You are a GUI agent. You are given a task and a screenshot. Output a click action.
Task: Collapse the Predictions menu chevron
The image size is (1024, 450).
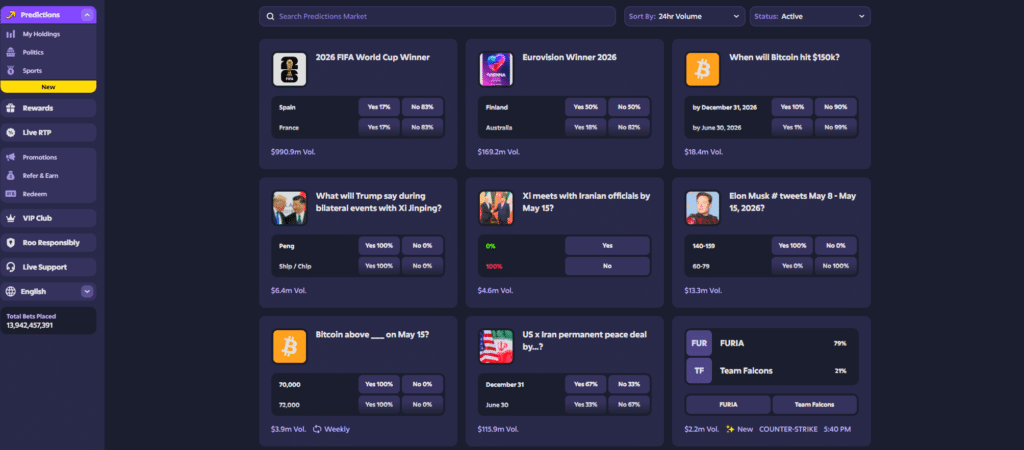(x=87, y=14)
